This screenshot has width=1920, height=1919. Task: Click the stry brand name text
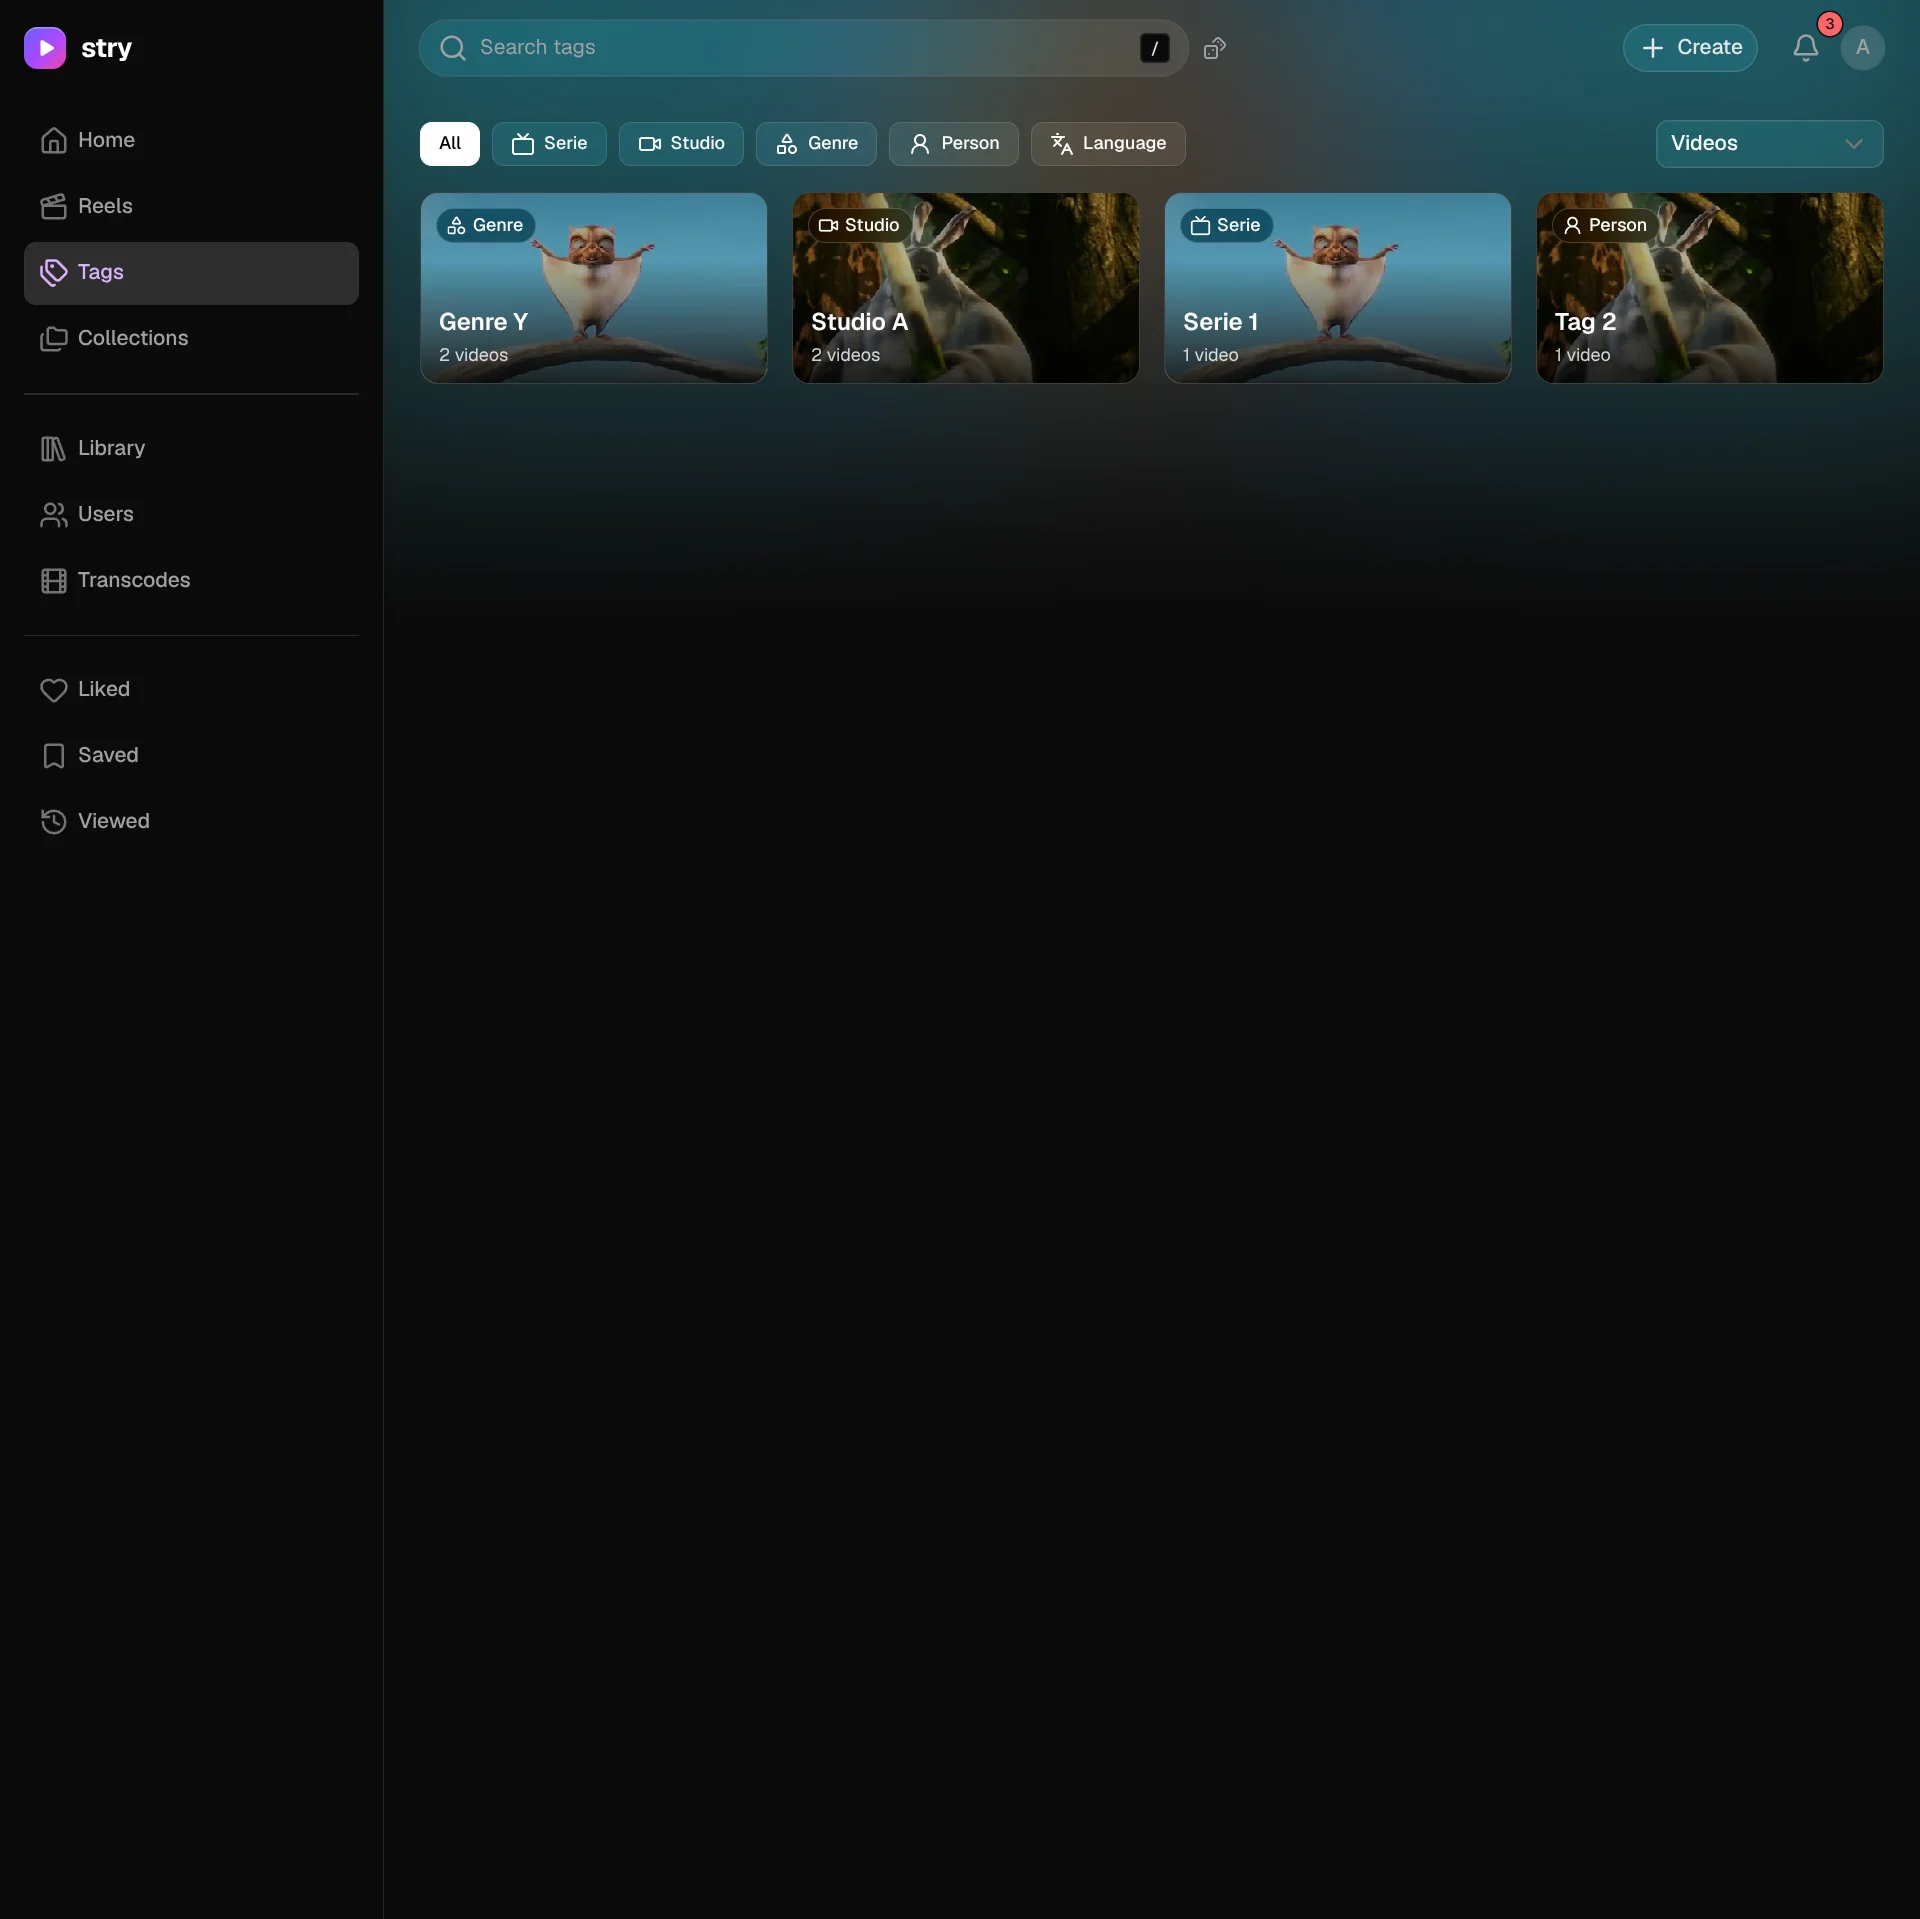[106, 48]
